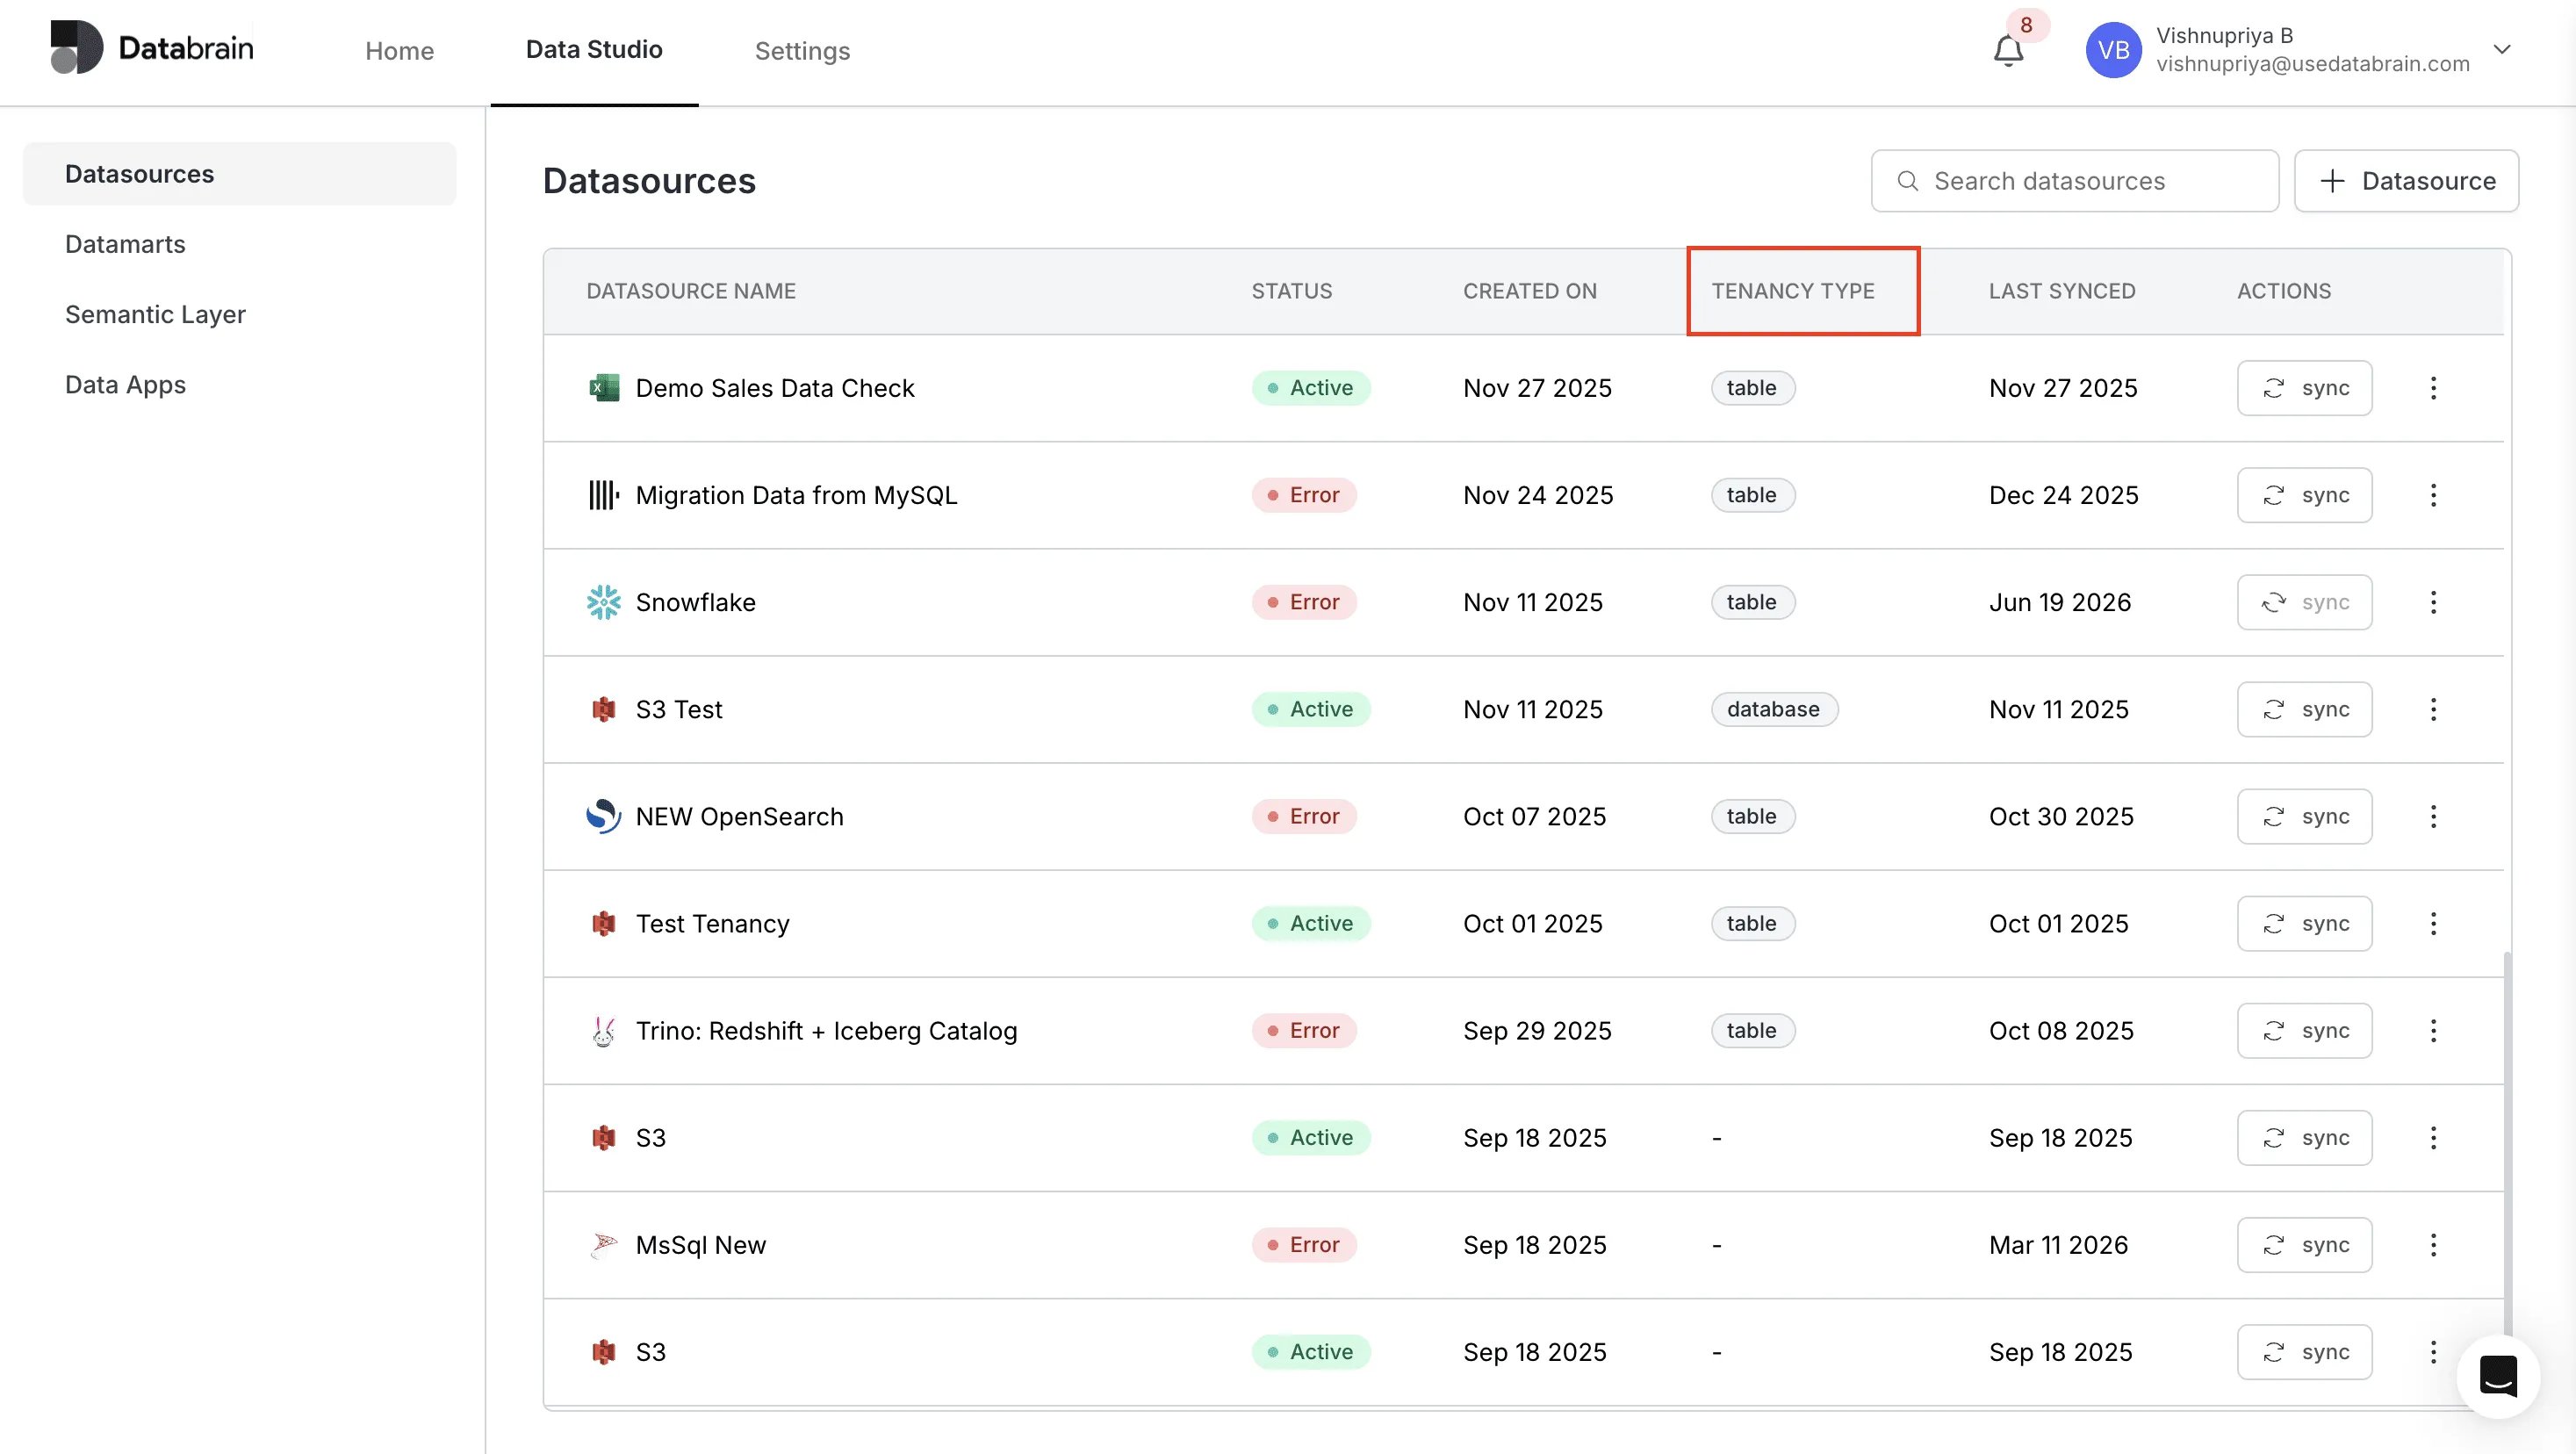This screenshot has height=1454, width=2576.
Task: Click the Mar 11 2026 last synced date
Action: (x=2058, y=1244)
